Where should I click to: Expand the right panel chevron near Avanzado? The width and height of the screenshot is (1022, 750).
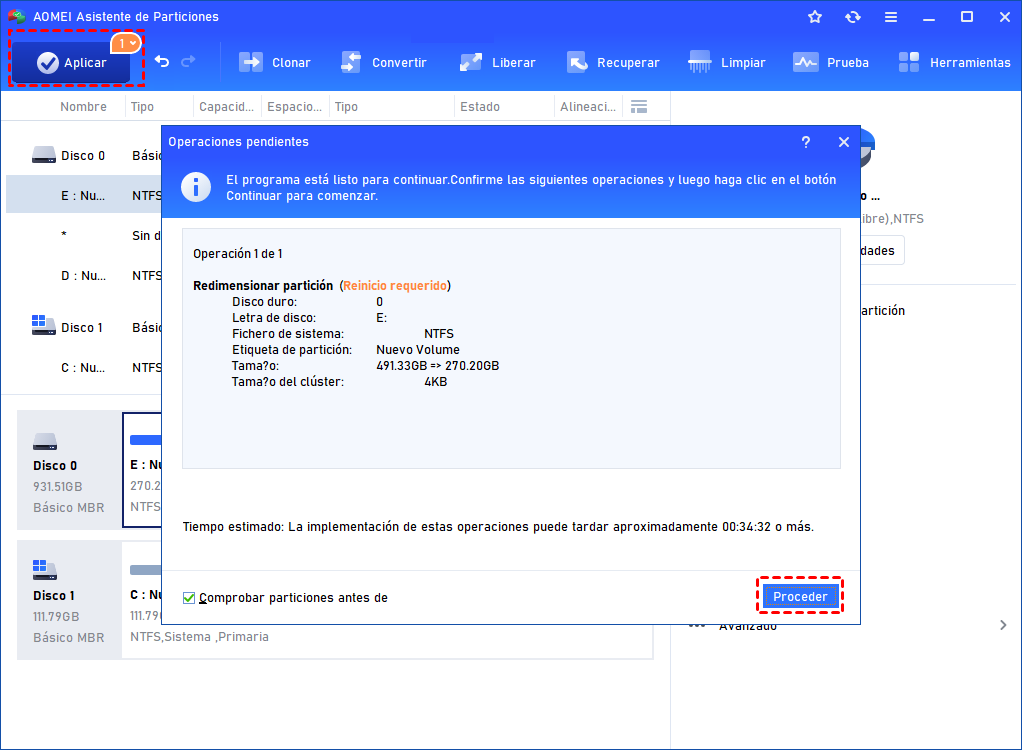(x=1003, y=624)
